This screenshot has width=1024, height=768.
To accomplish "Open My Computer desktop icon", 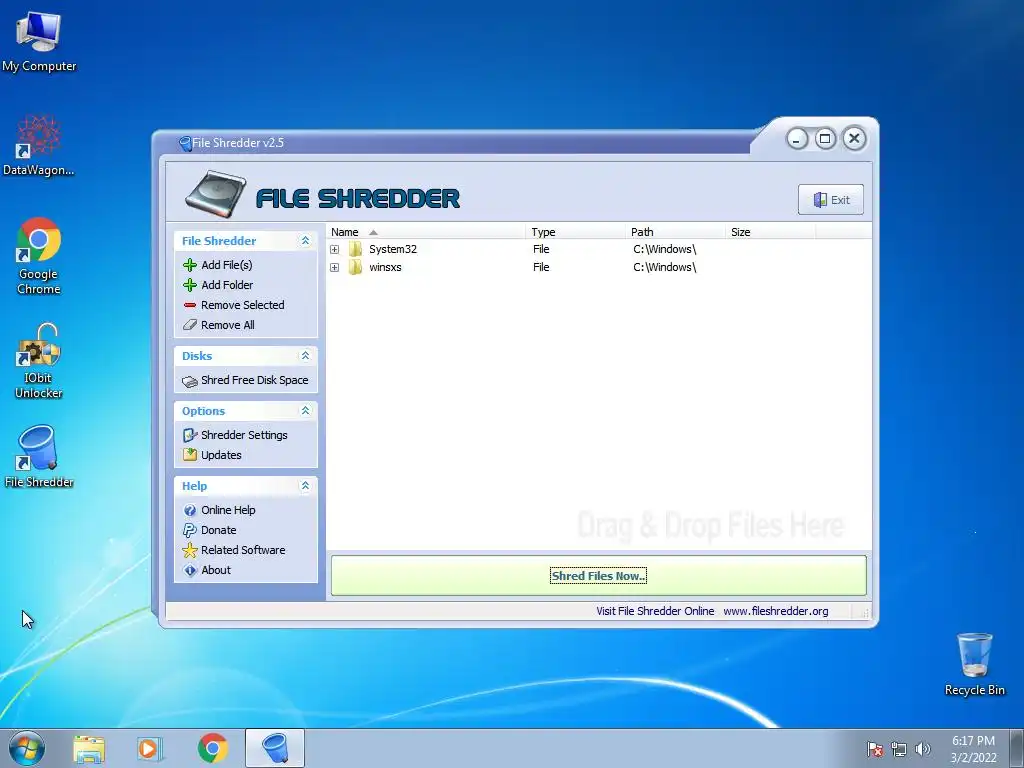I will [x=39, y=42].
